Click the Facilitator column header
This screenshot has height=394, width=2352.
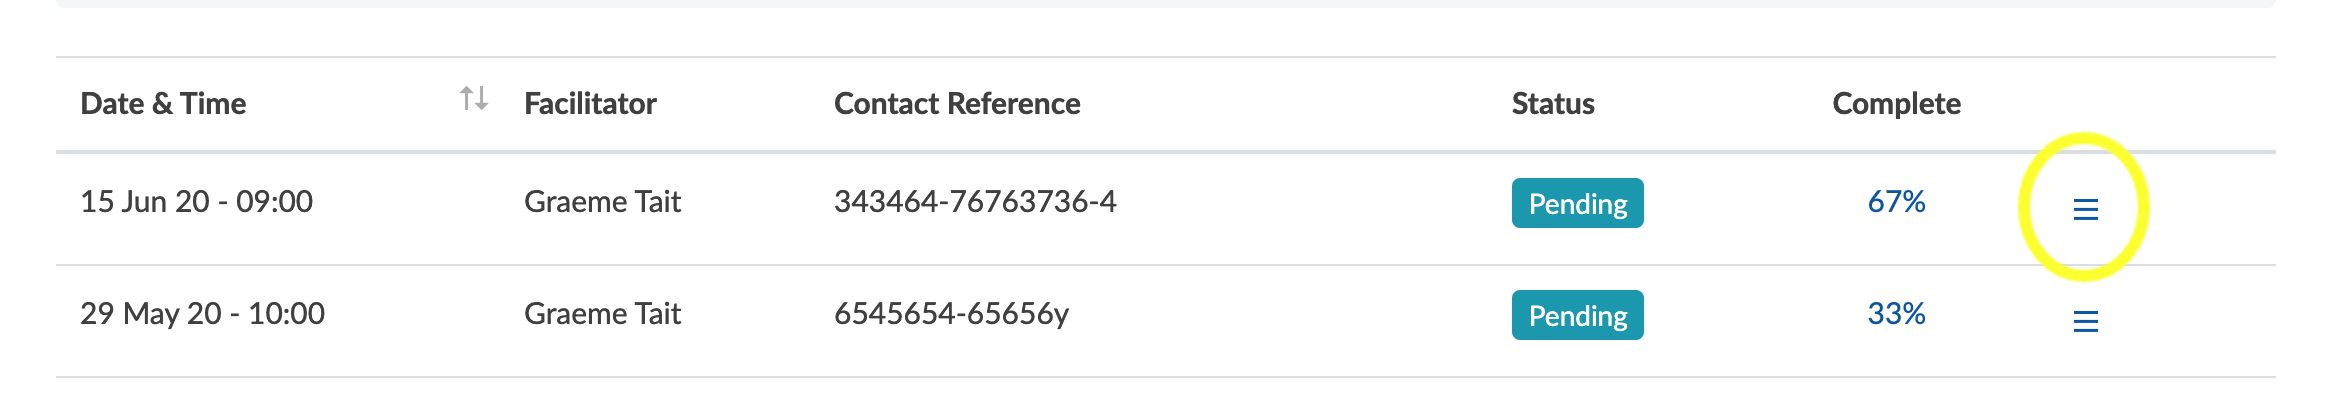coord(590,103)
